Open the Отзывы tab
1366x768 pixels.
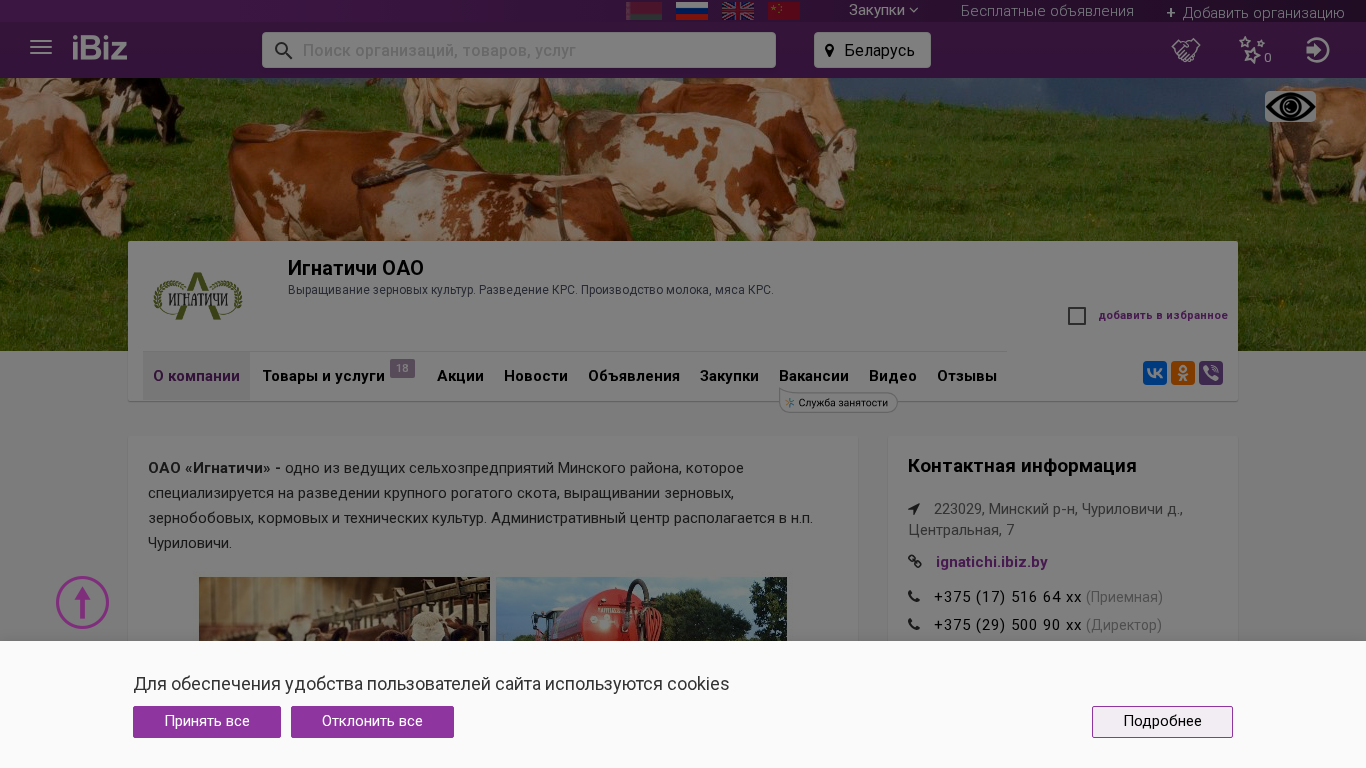967,376
